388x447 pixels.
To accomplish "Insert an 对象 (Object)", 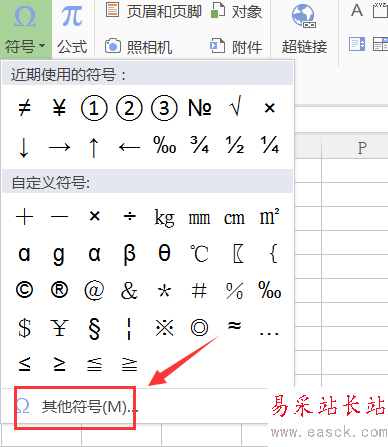I will [236, 12].
